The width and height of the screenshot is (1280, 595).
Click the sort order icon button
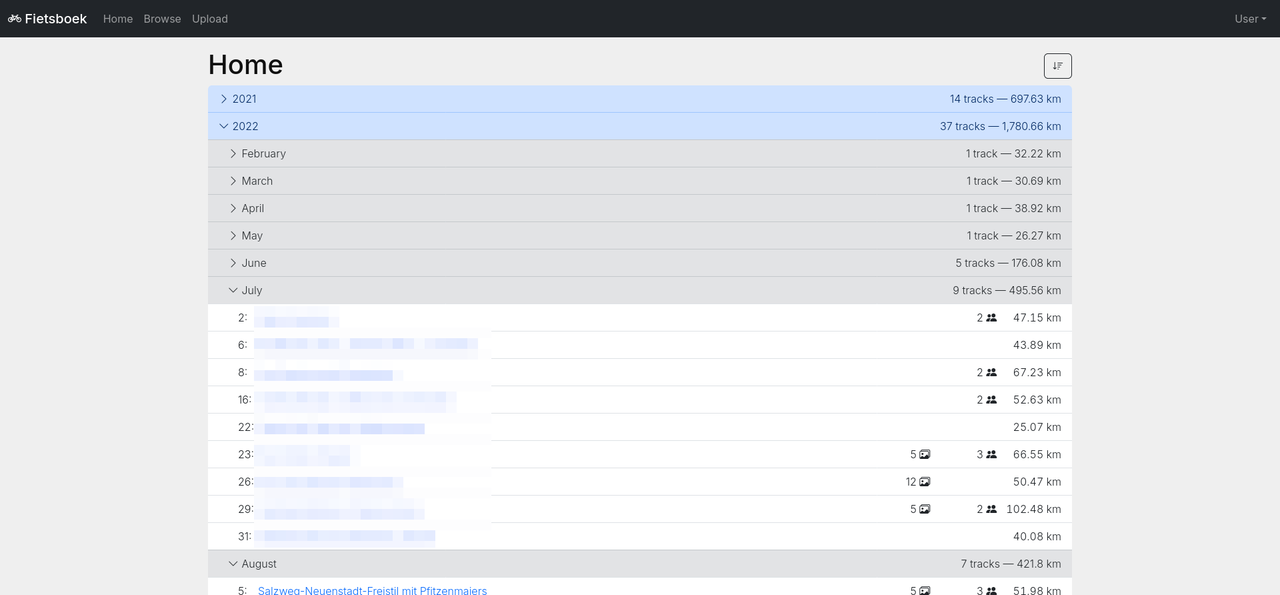[1057, 66]
